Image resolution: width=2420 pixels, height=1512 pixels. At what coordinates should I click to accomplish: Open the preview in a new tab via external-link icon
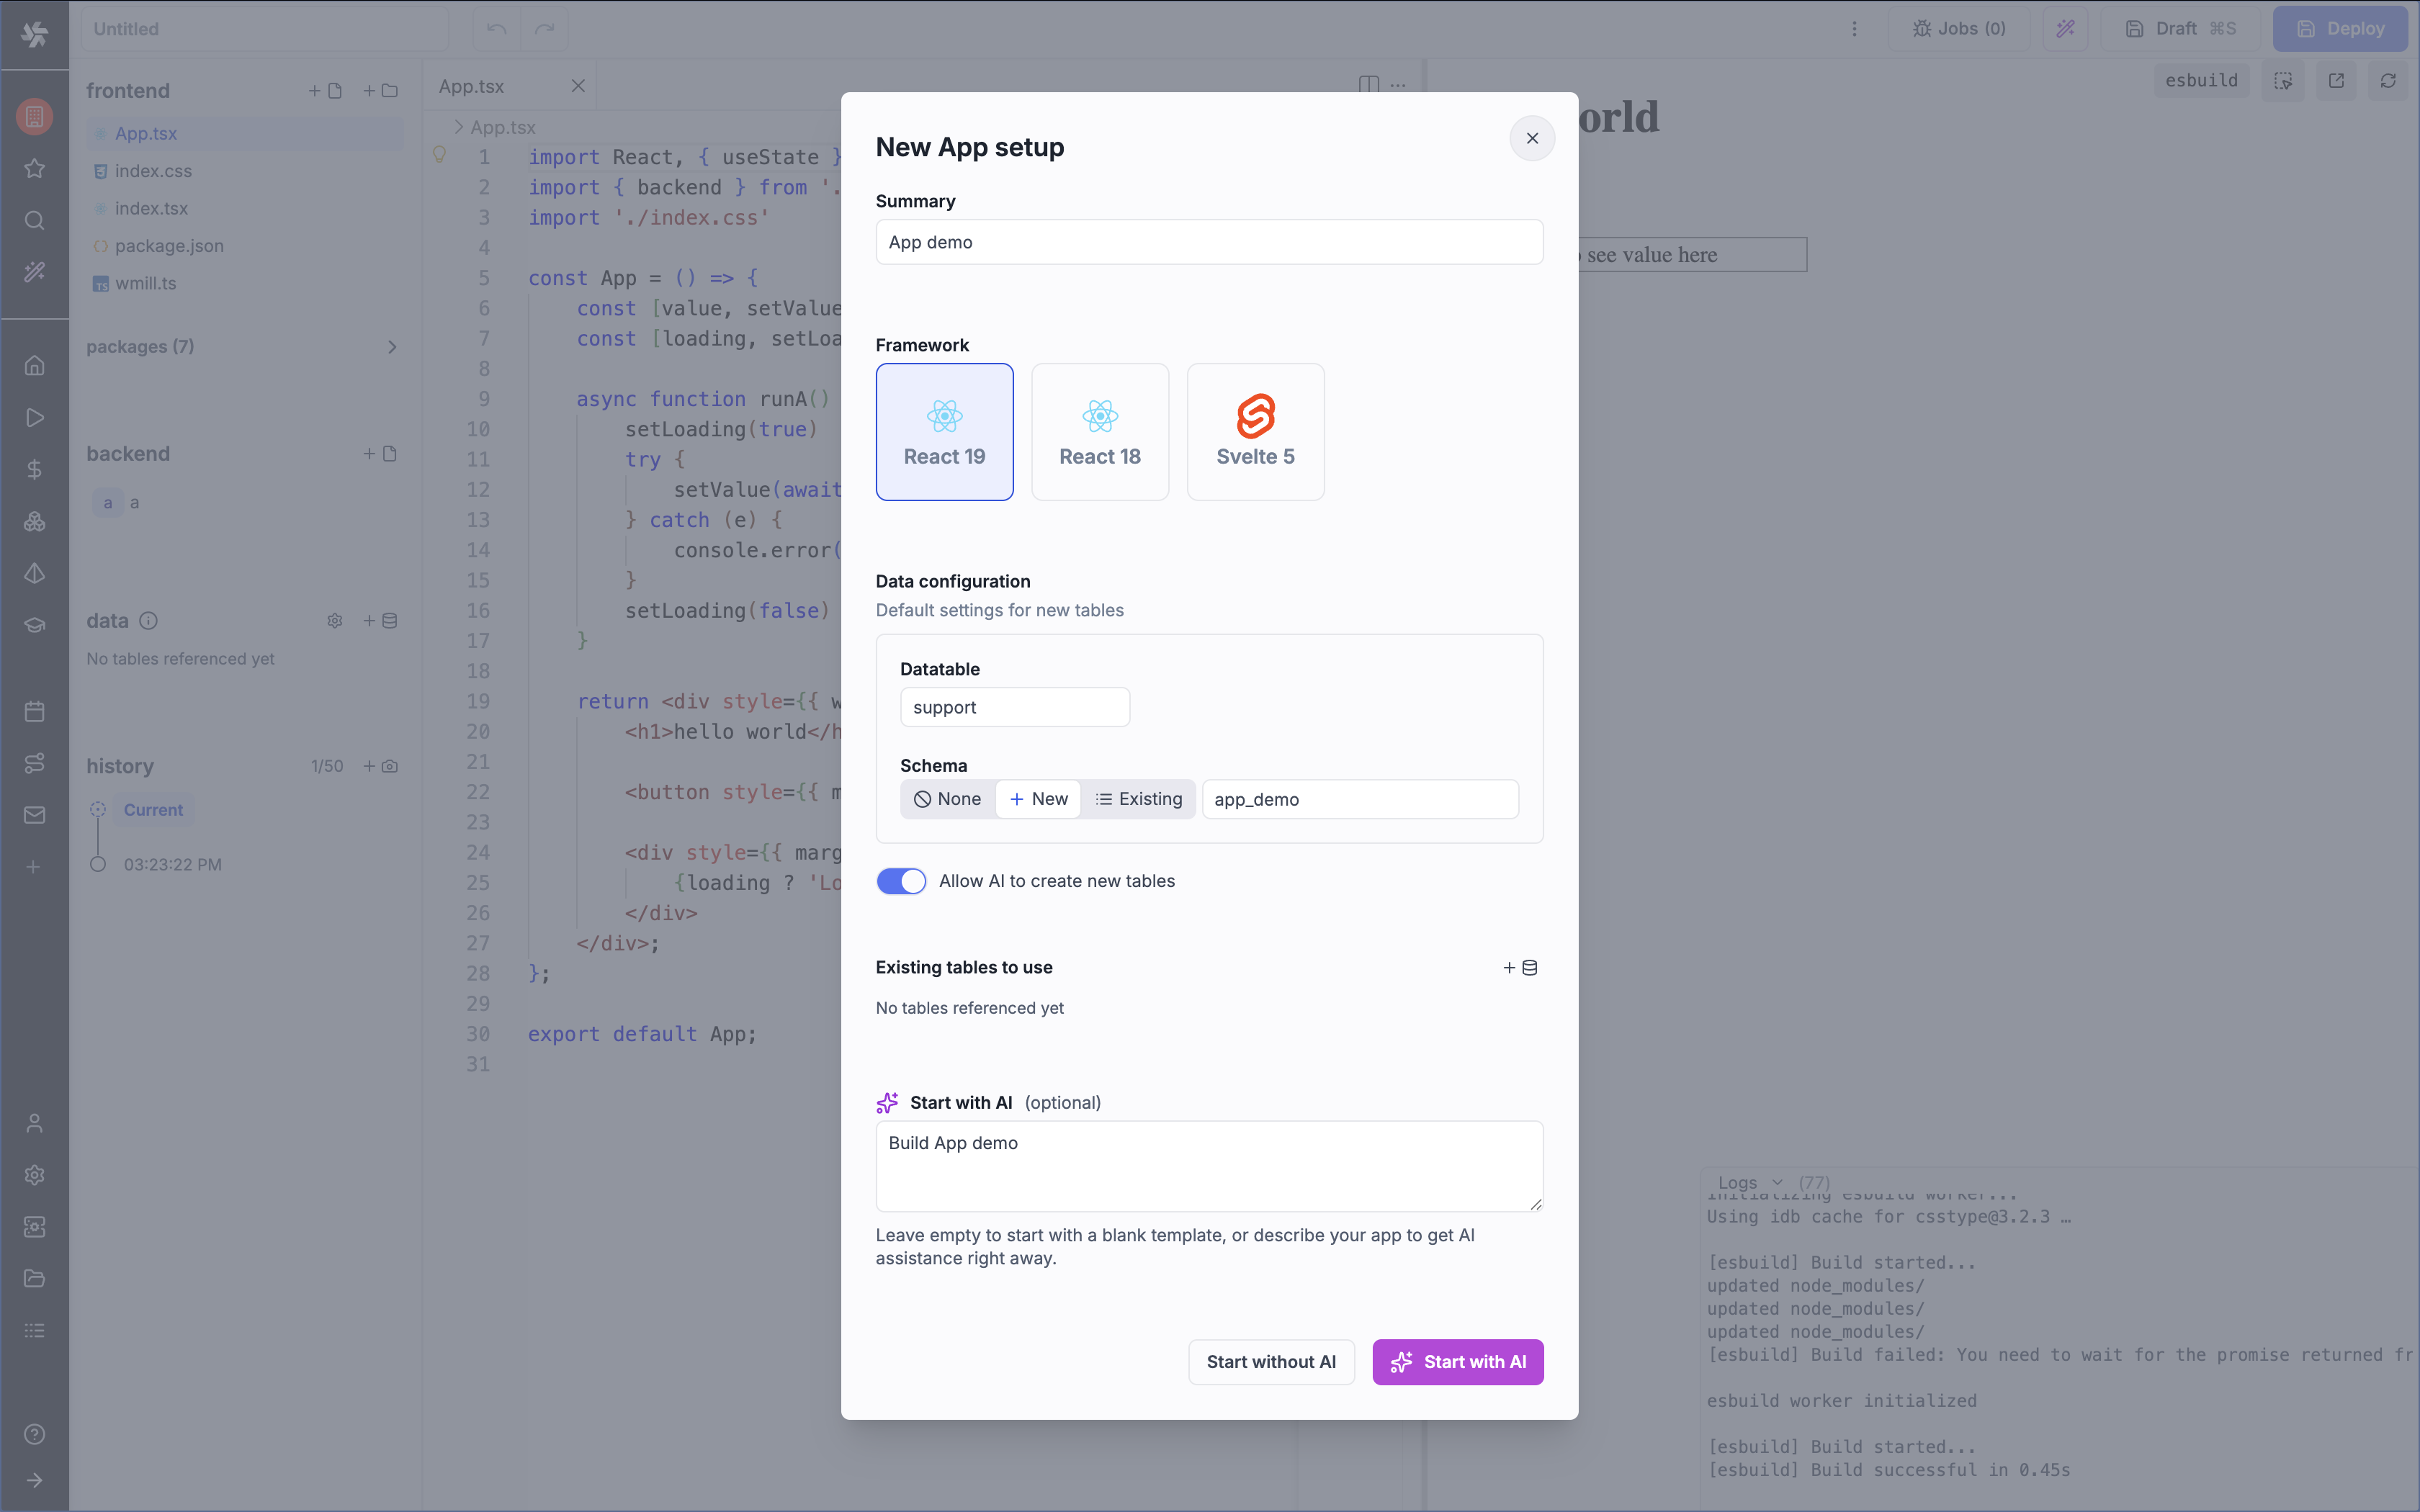(x=2337, y=80)
